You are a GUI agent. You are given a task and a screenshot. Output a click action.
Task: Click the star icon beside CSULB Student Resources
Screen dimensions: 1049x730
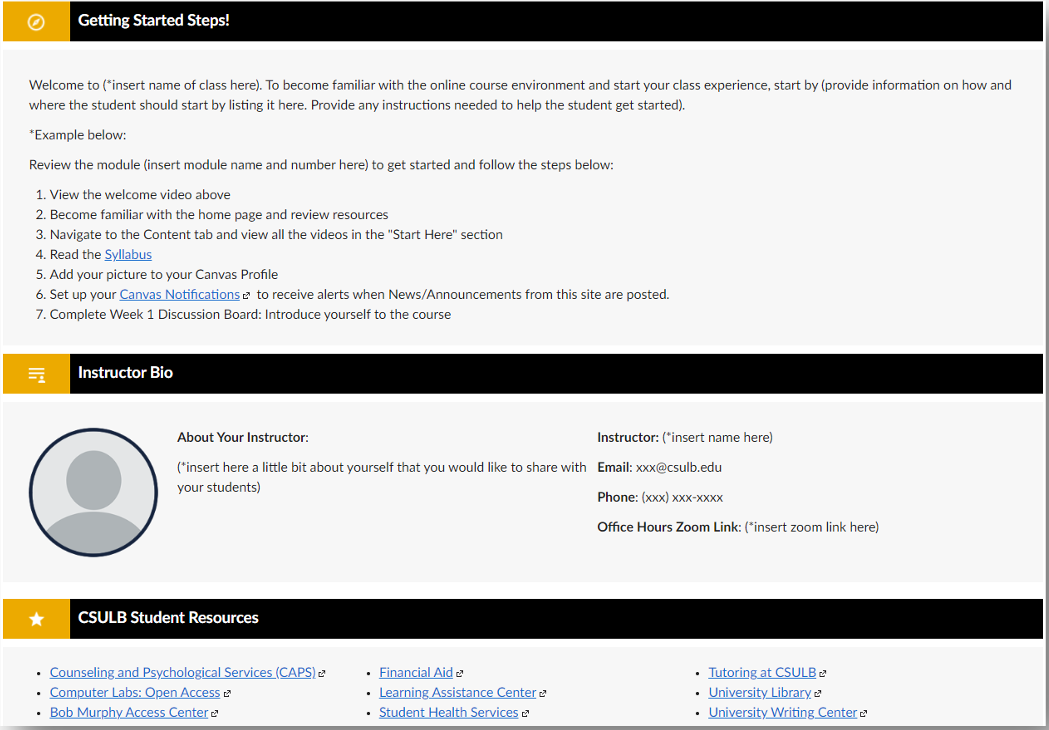click(x=37, y=619)
